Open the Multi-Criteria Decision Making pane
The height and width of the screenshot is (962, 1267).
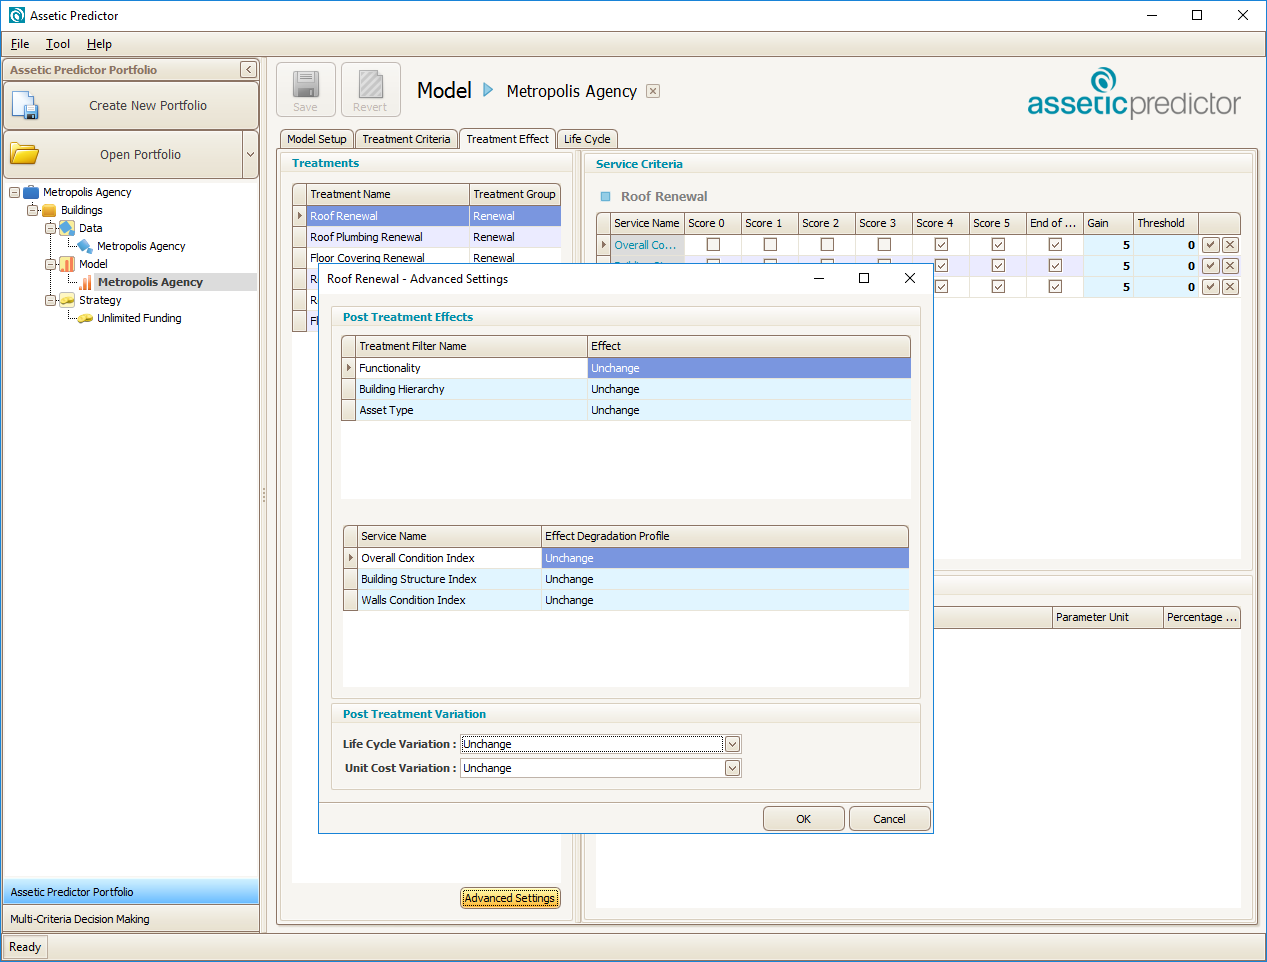131,919
